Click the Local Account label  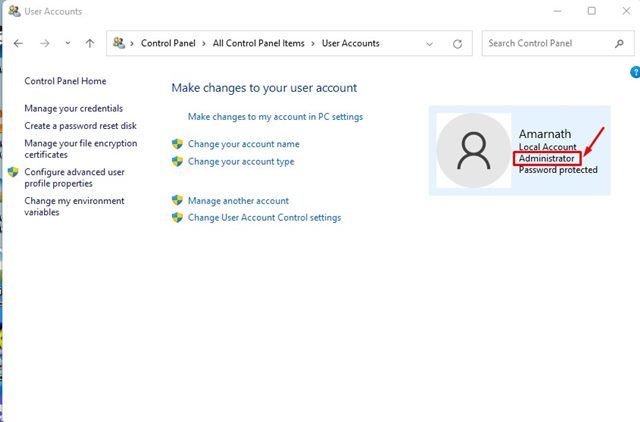tap(547, 147)
